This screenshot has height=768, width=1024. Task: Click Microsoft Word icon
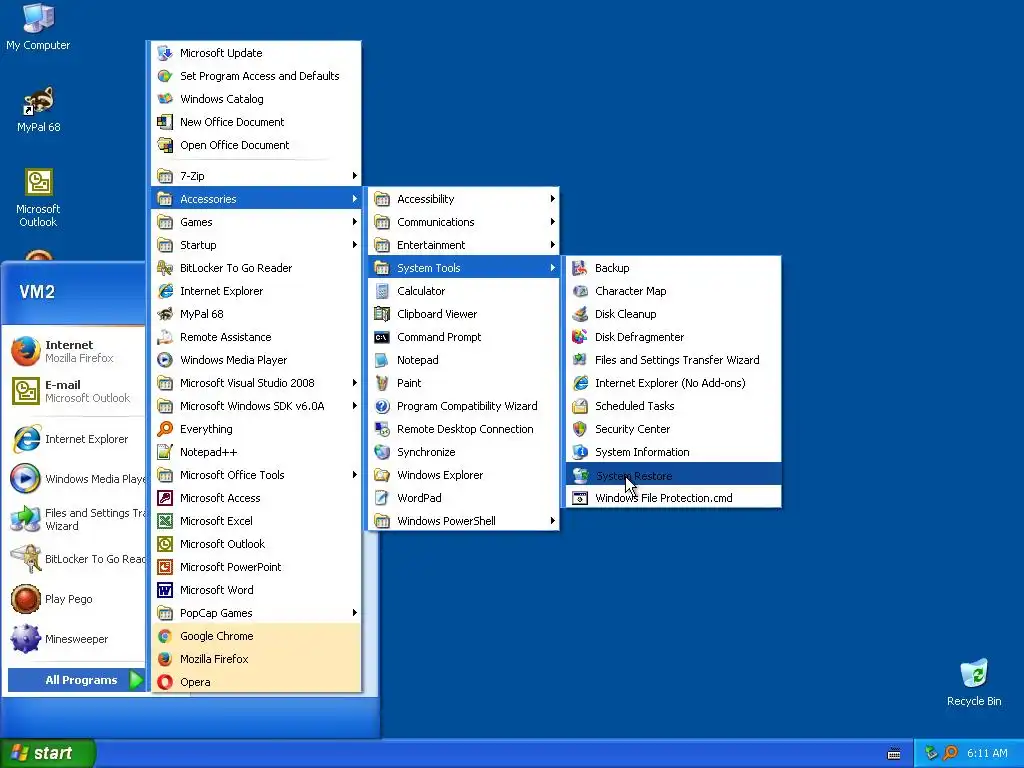165,590
